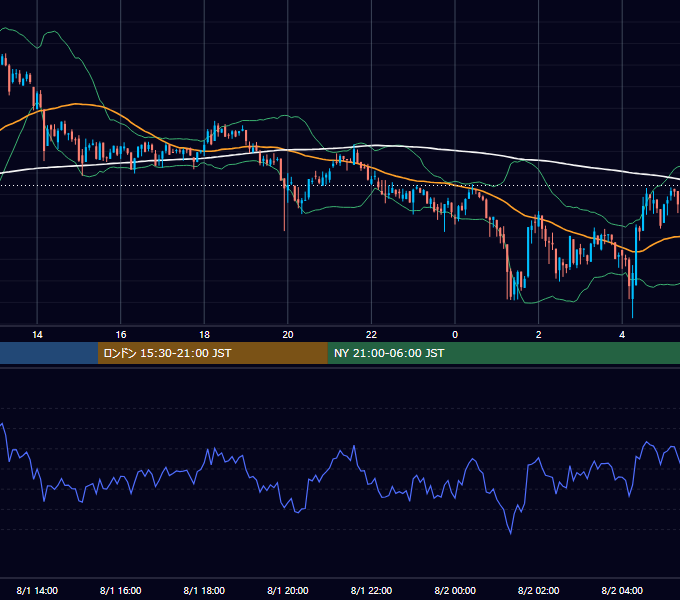Screen dimensions: 680x600
Task: Click the 8/2 02:00 date label
Action: click(x=539, y=590)
